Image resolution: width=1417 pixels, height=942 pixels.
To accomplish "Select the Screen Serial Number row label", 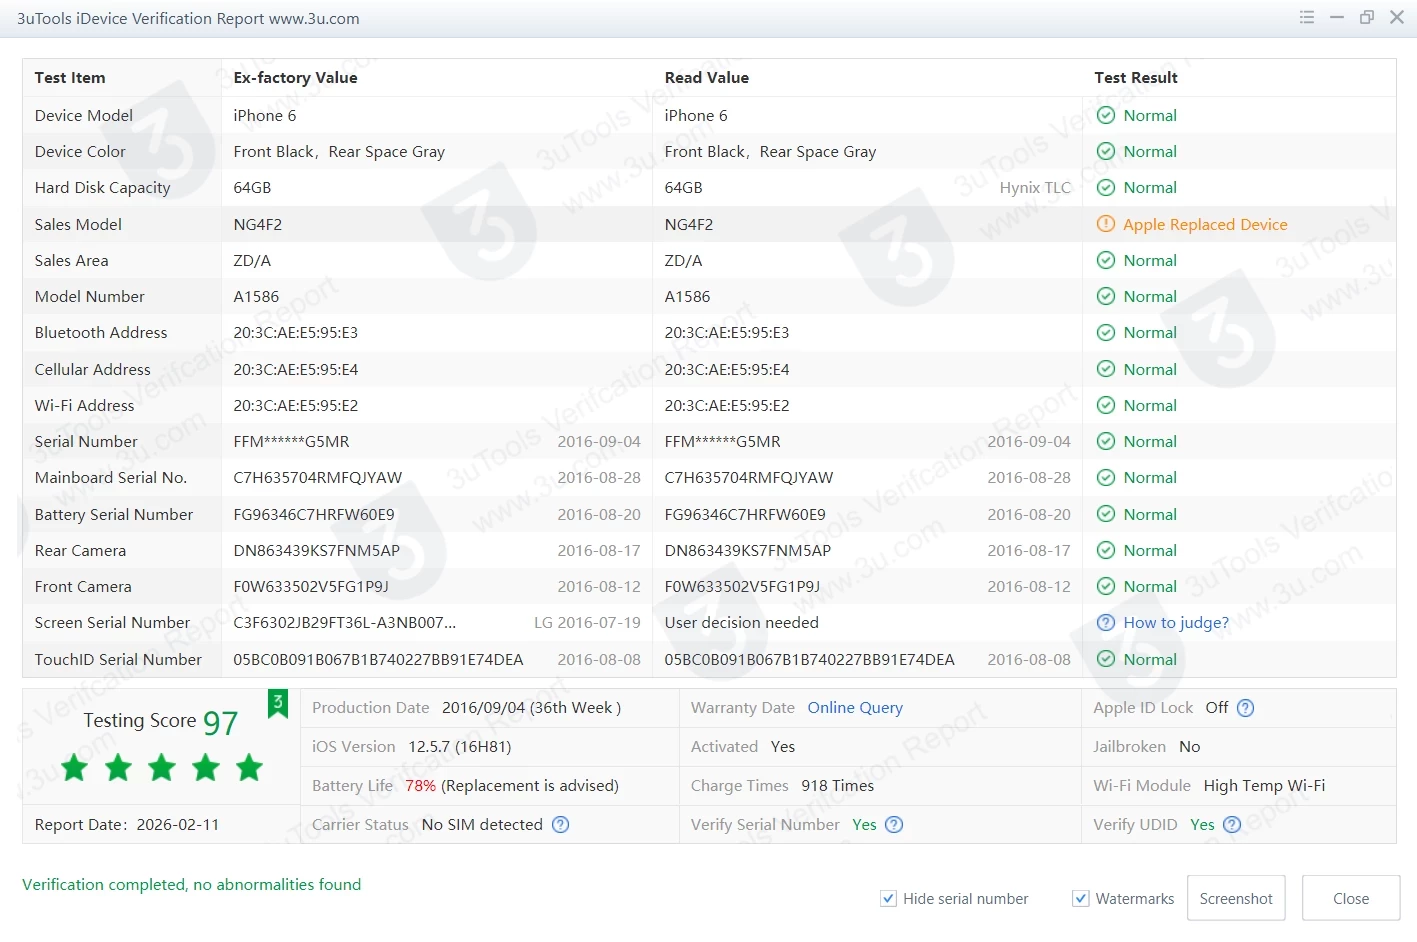I will (x=112, y=623).
